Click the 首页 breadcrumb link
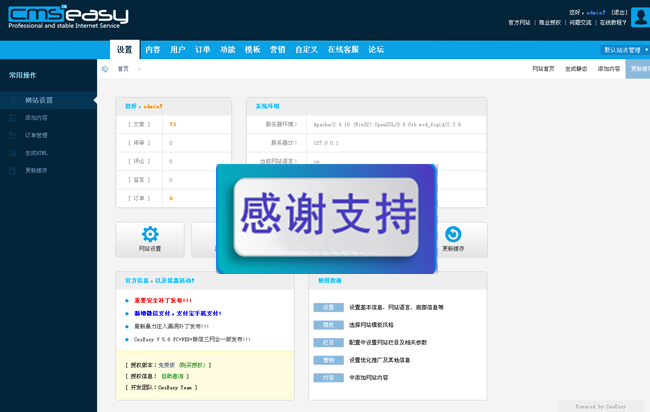 coord(123,69)
